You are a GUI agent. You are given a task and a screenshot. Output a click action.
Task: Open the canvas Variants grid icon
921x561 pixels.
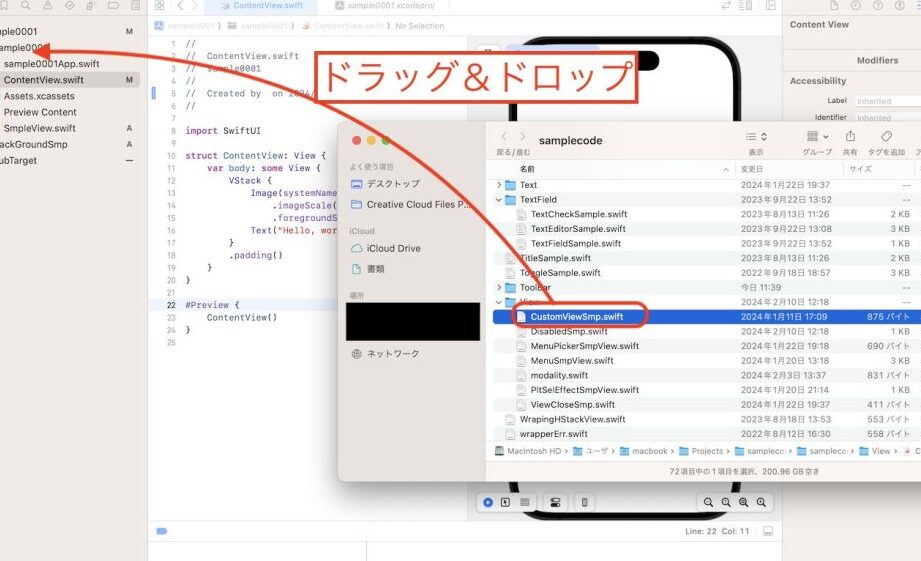click(x=524, y=502)
